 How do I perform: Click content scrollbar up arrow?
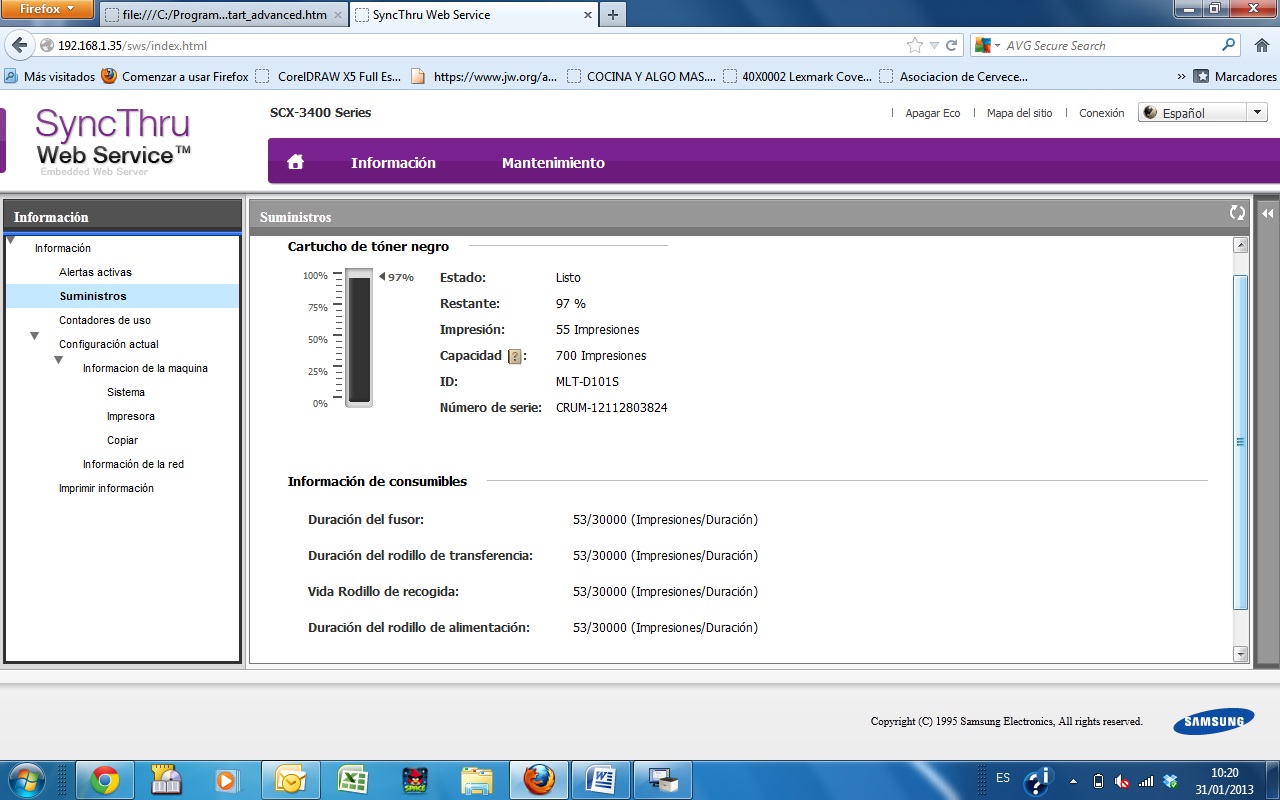[x=1241, y=245]
